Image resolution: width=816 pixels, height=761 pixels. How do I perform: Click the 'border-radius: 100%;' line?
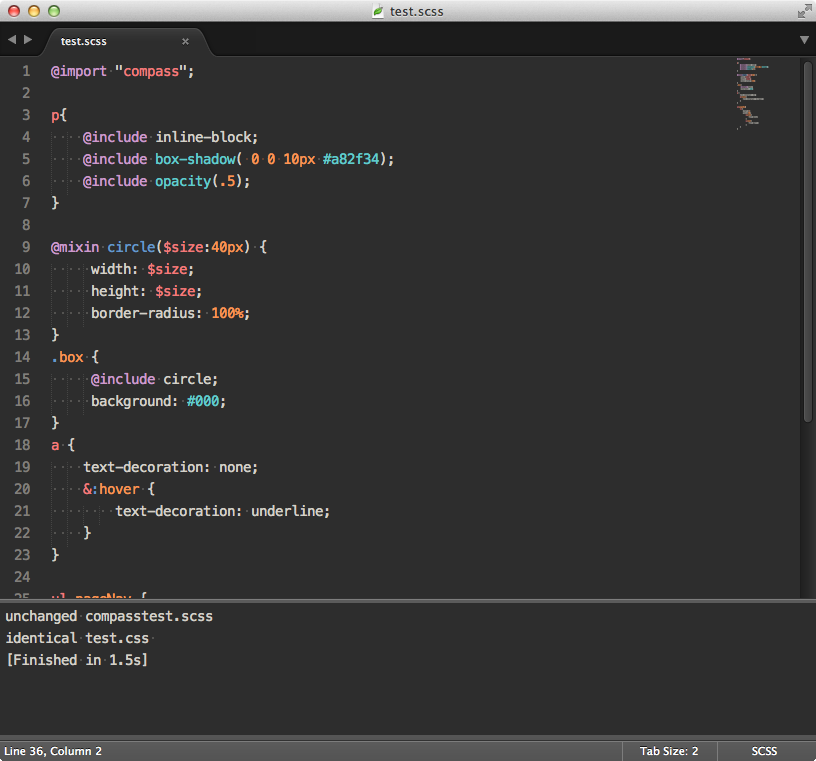(x=170, y=313)
